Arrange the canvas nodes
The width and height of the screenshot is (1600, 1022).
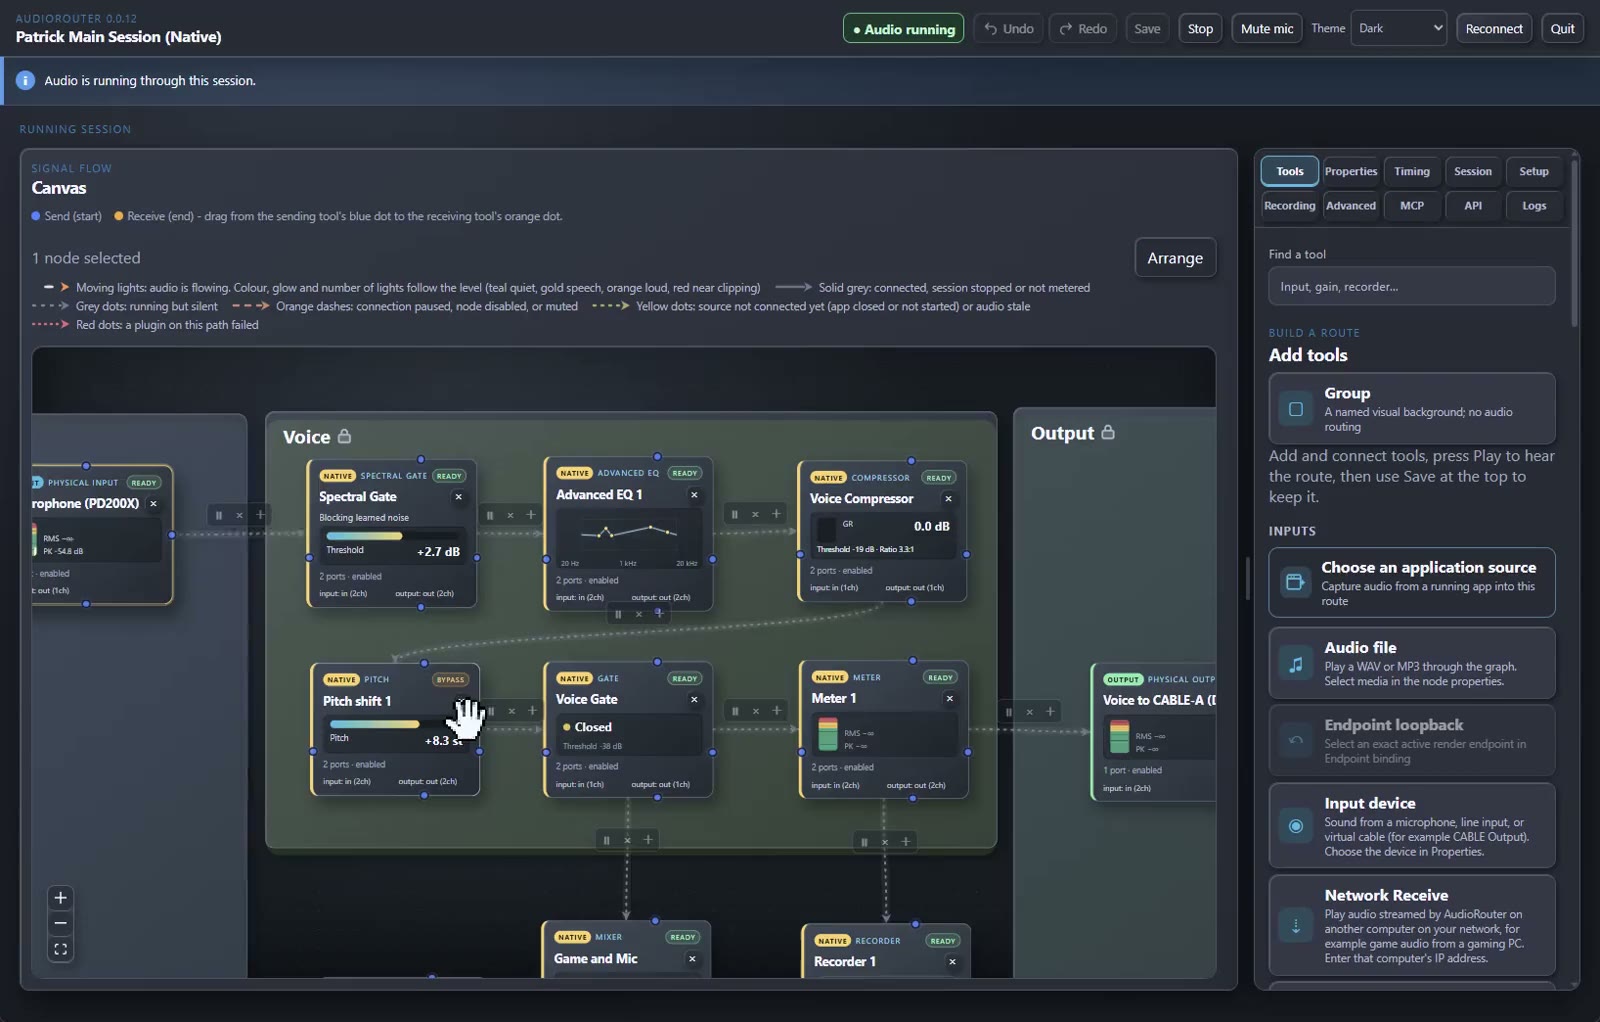coord(1175,258)
